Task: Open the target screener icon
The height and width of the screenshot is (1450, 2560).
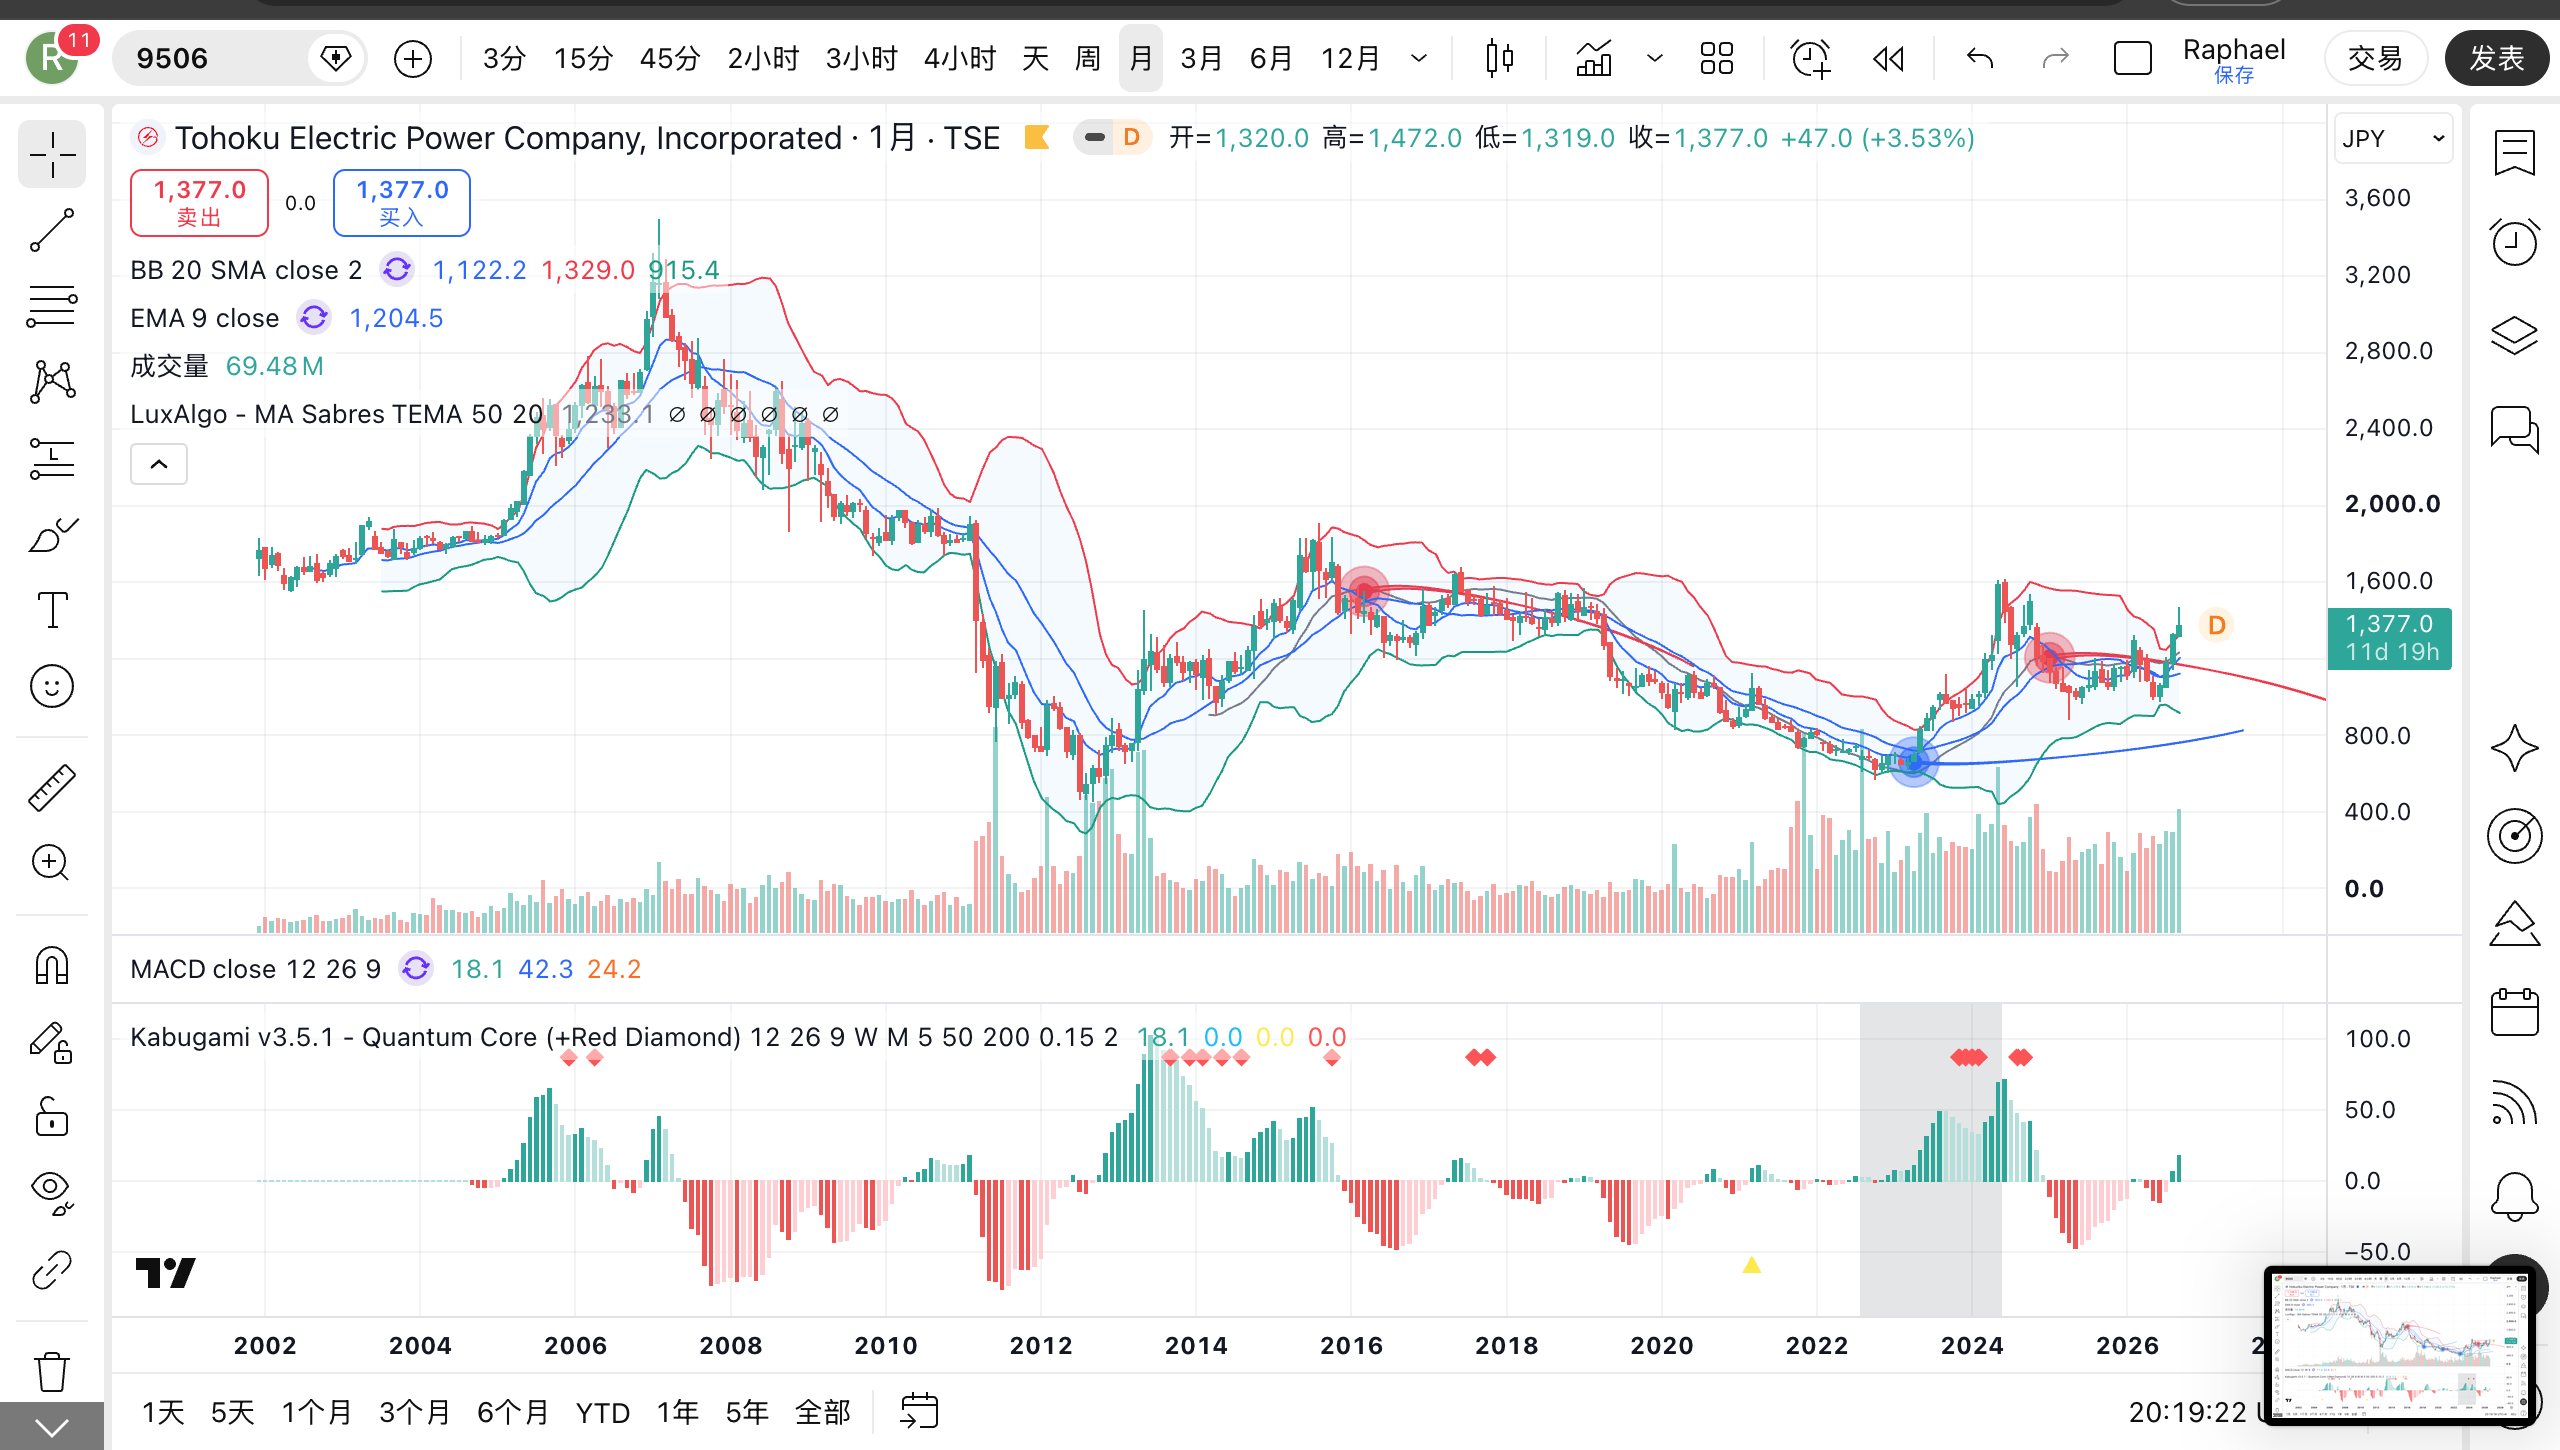Action: coord(2514,835)
